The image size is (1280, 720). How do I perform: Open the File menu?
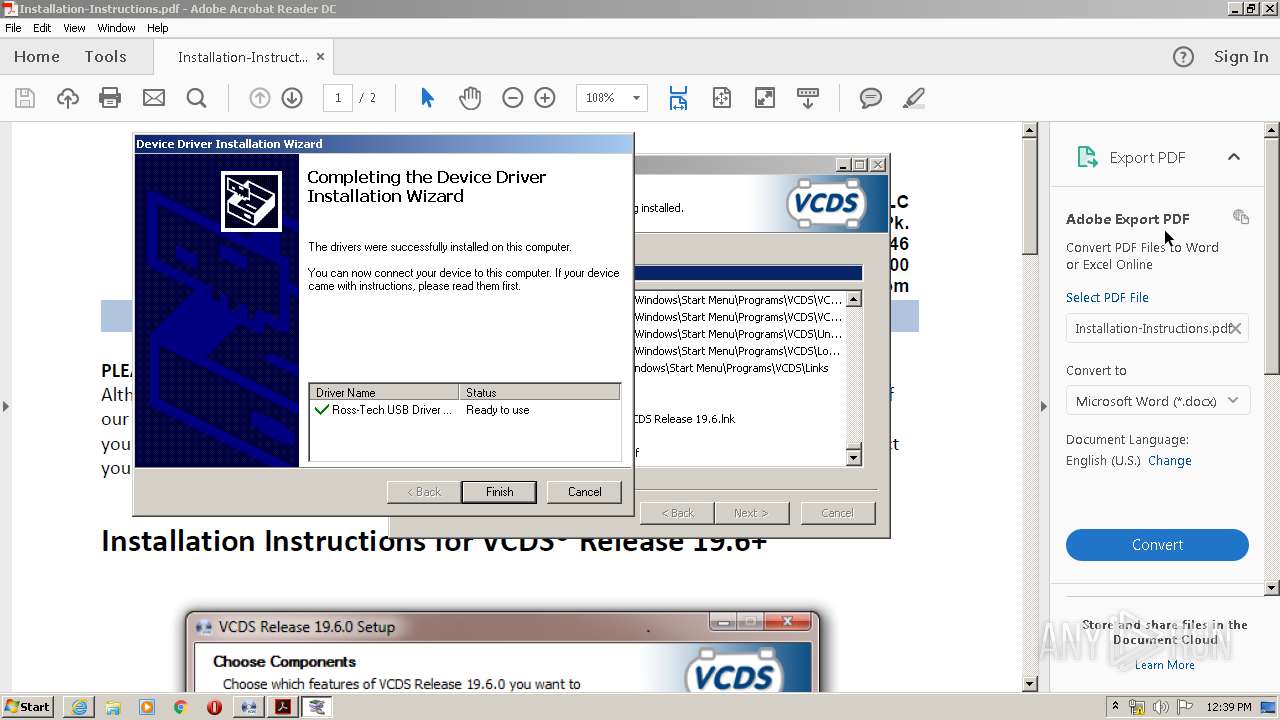click(13, 28)
